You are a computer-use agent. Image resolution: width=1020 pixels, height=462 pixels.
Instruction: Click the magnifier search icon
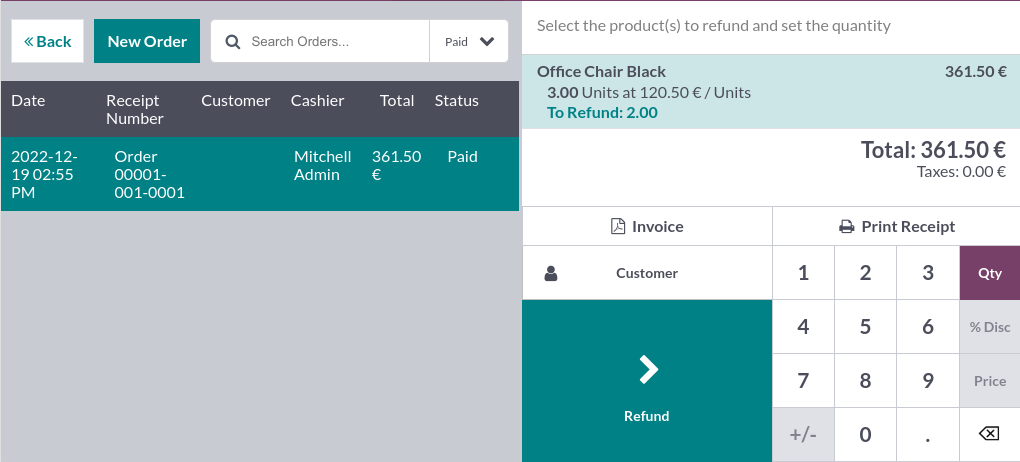coord(233,42)
